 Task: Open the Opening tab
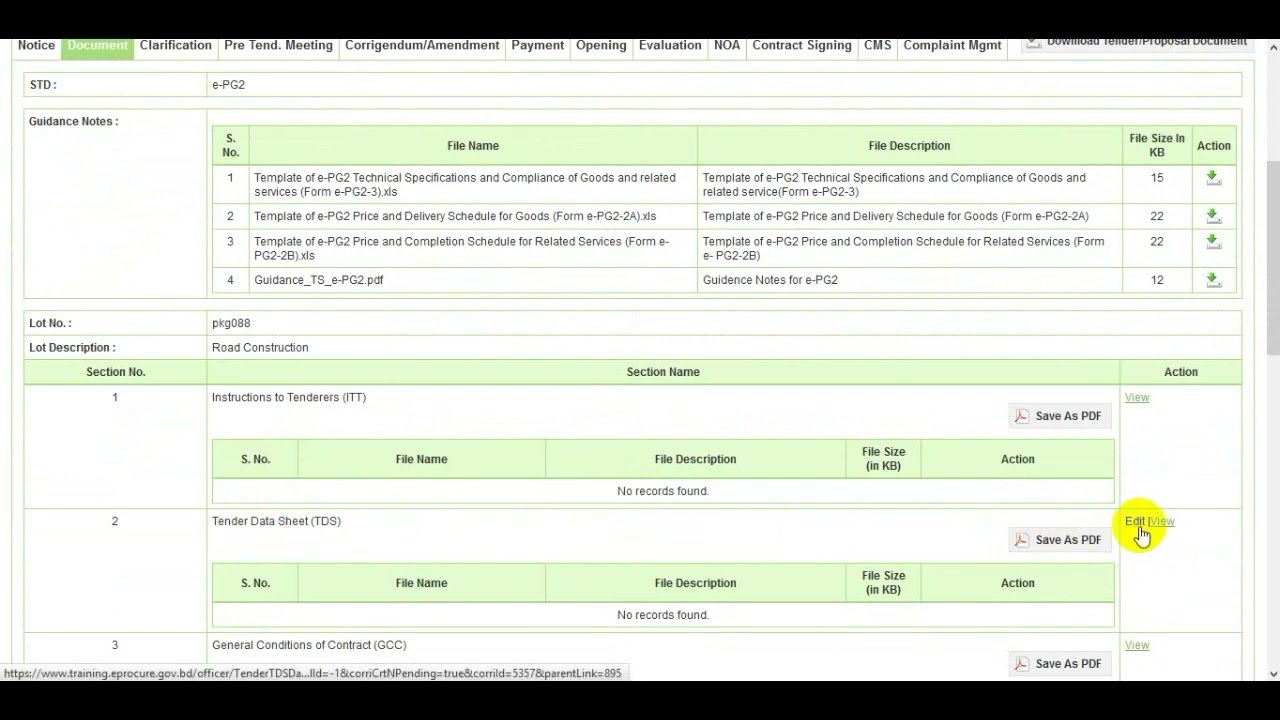click(601, 45)
